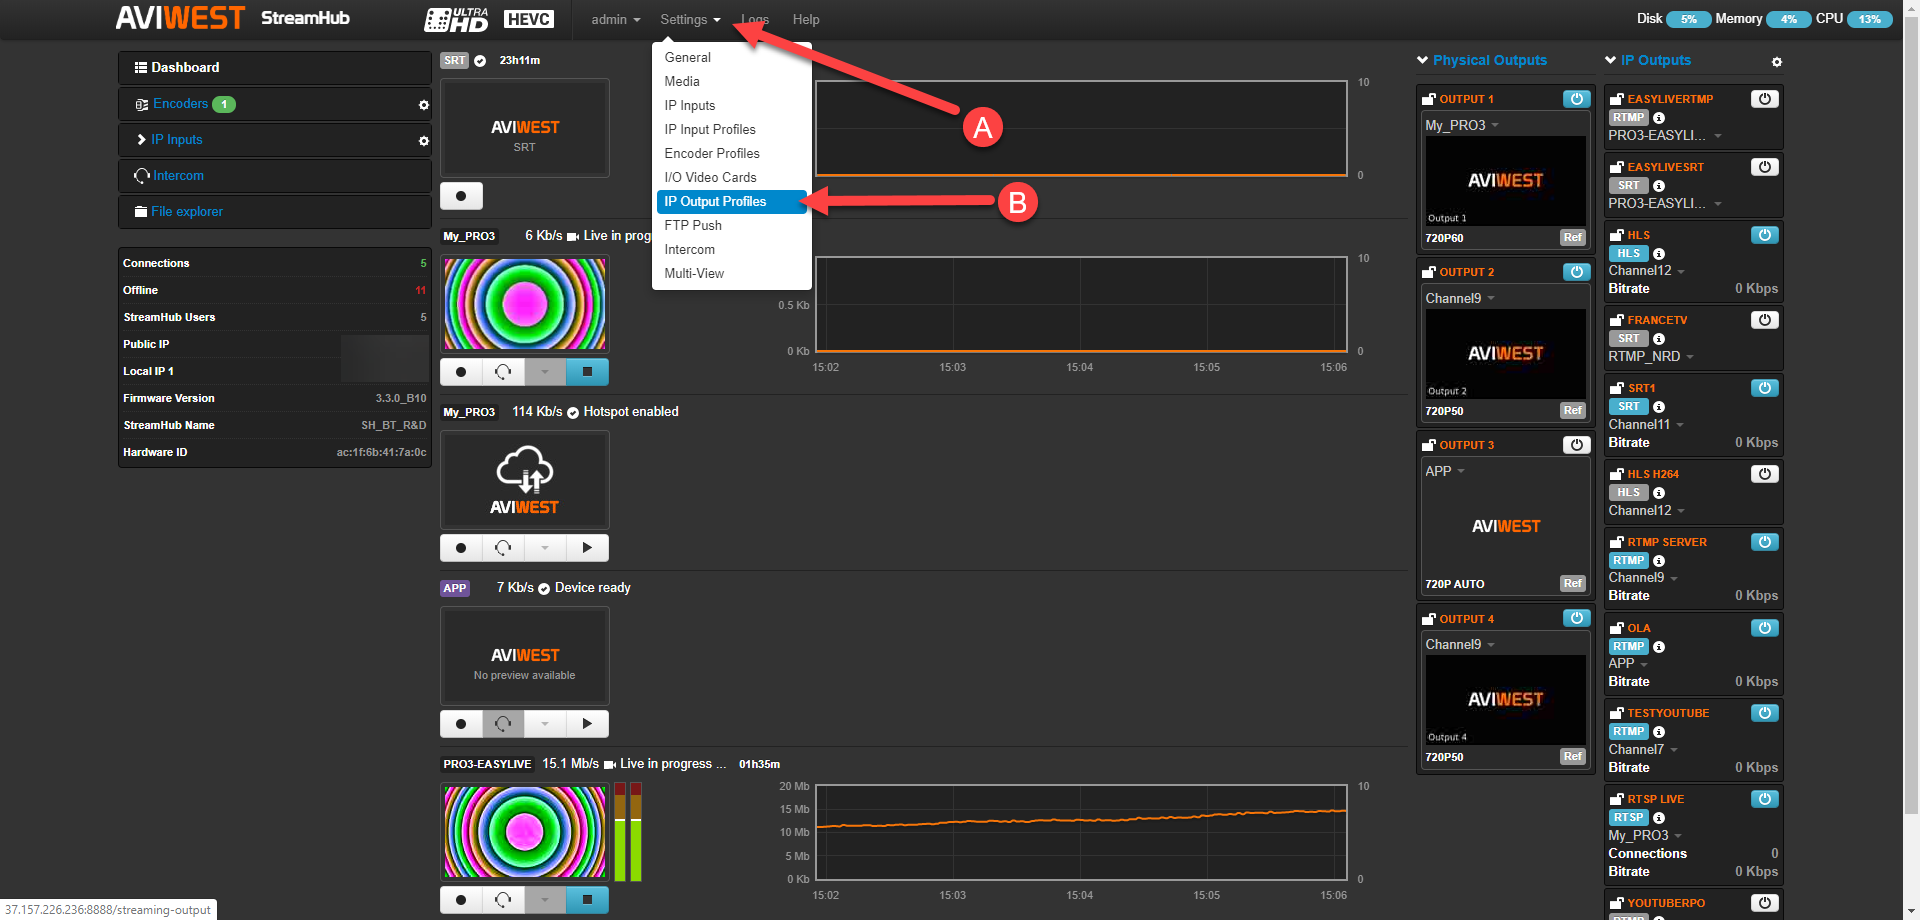
Task: Open Channel9 source dropdown in OUTPUT 2
Action: tap(1460, 298)
